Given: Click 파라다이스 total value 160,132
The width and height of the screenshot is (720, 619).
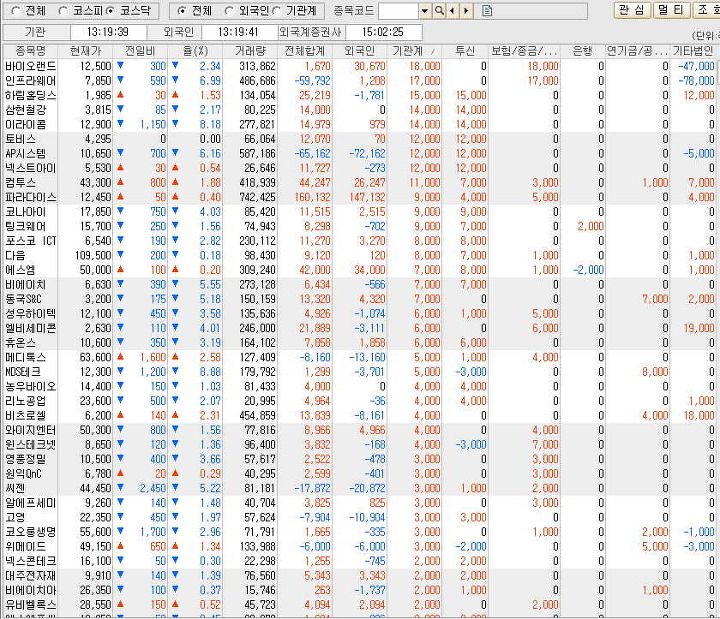Looking at the screenshot, I should click(312, 197).
